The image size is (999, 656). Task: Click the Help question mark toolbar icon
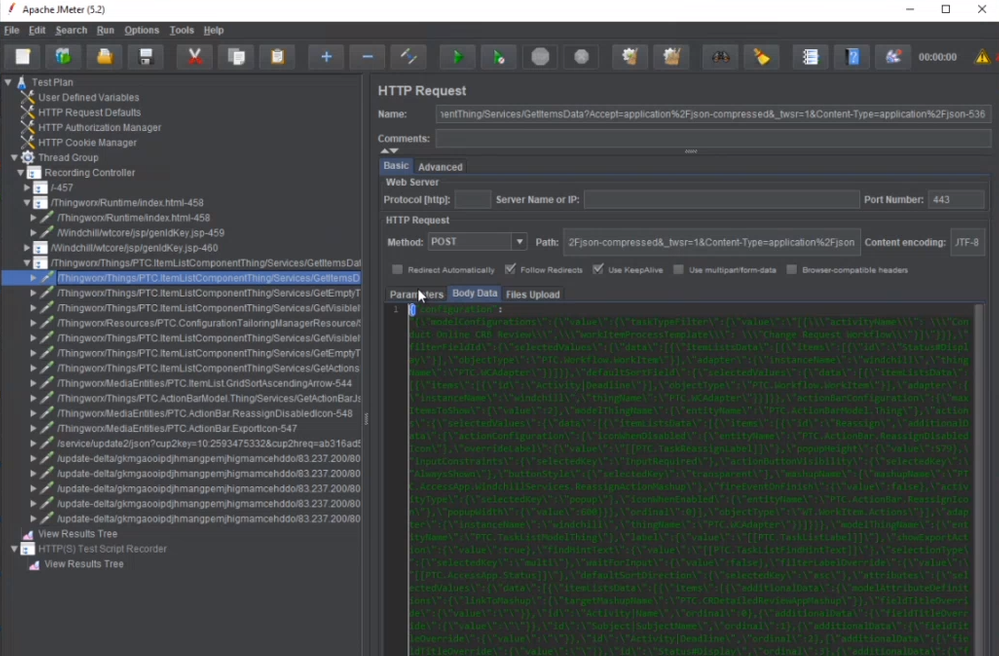pyautogui.click(x=852, y=57)
